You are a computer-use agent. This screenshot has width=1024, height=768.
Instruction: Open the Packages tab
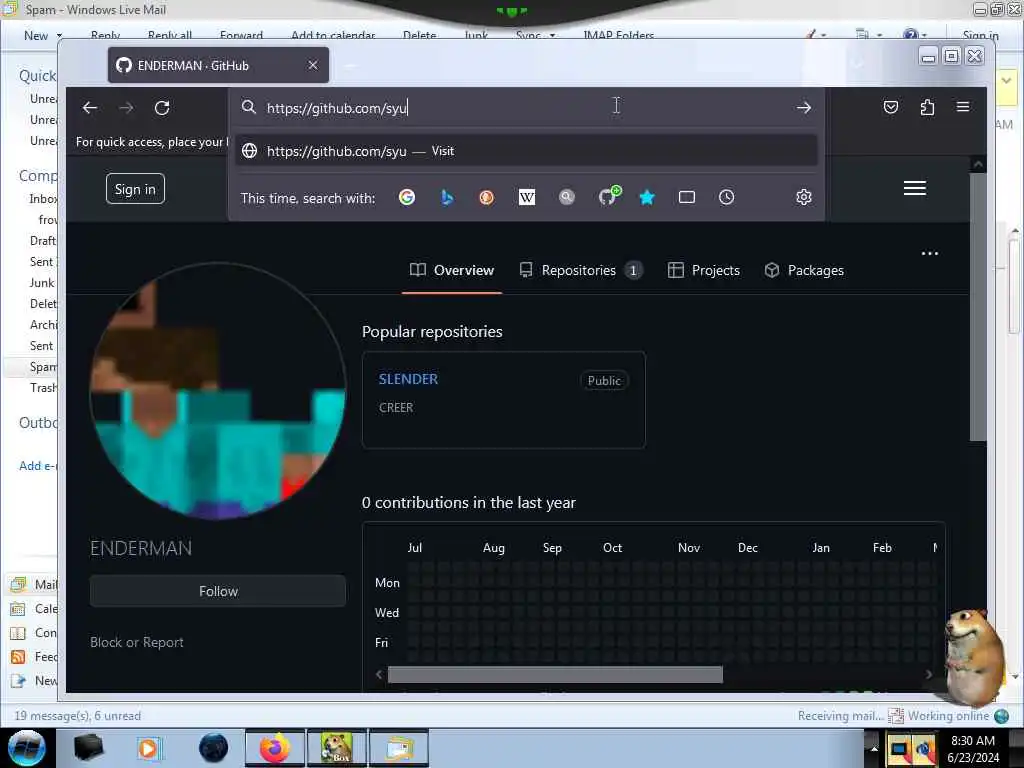point(804,270)
